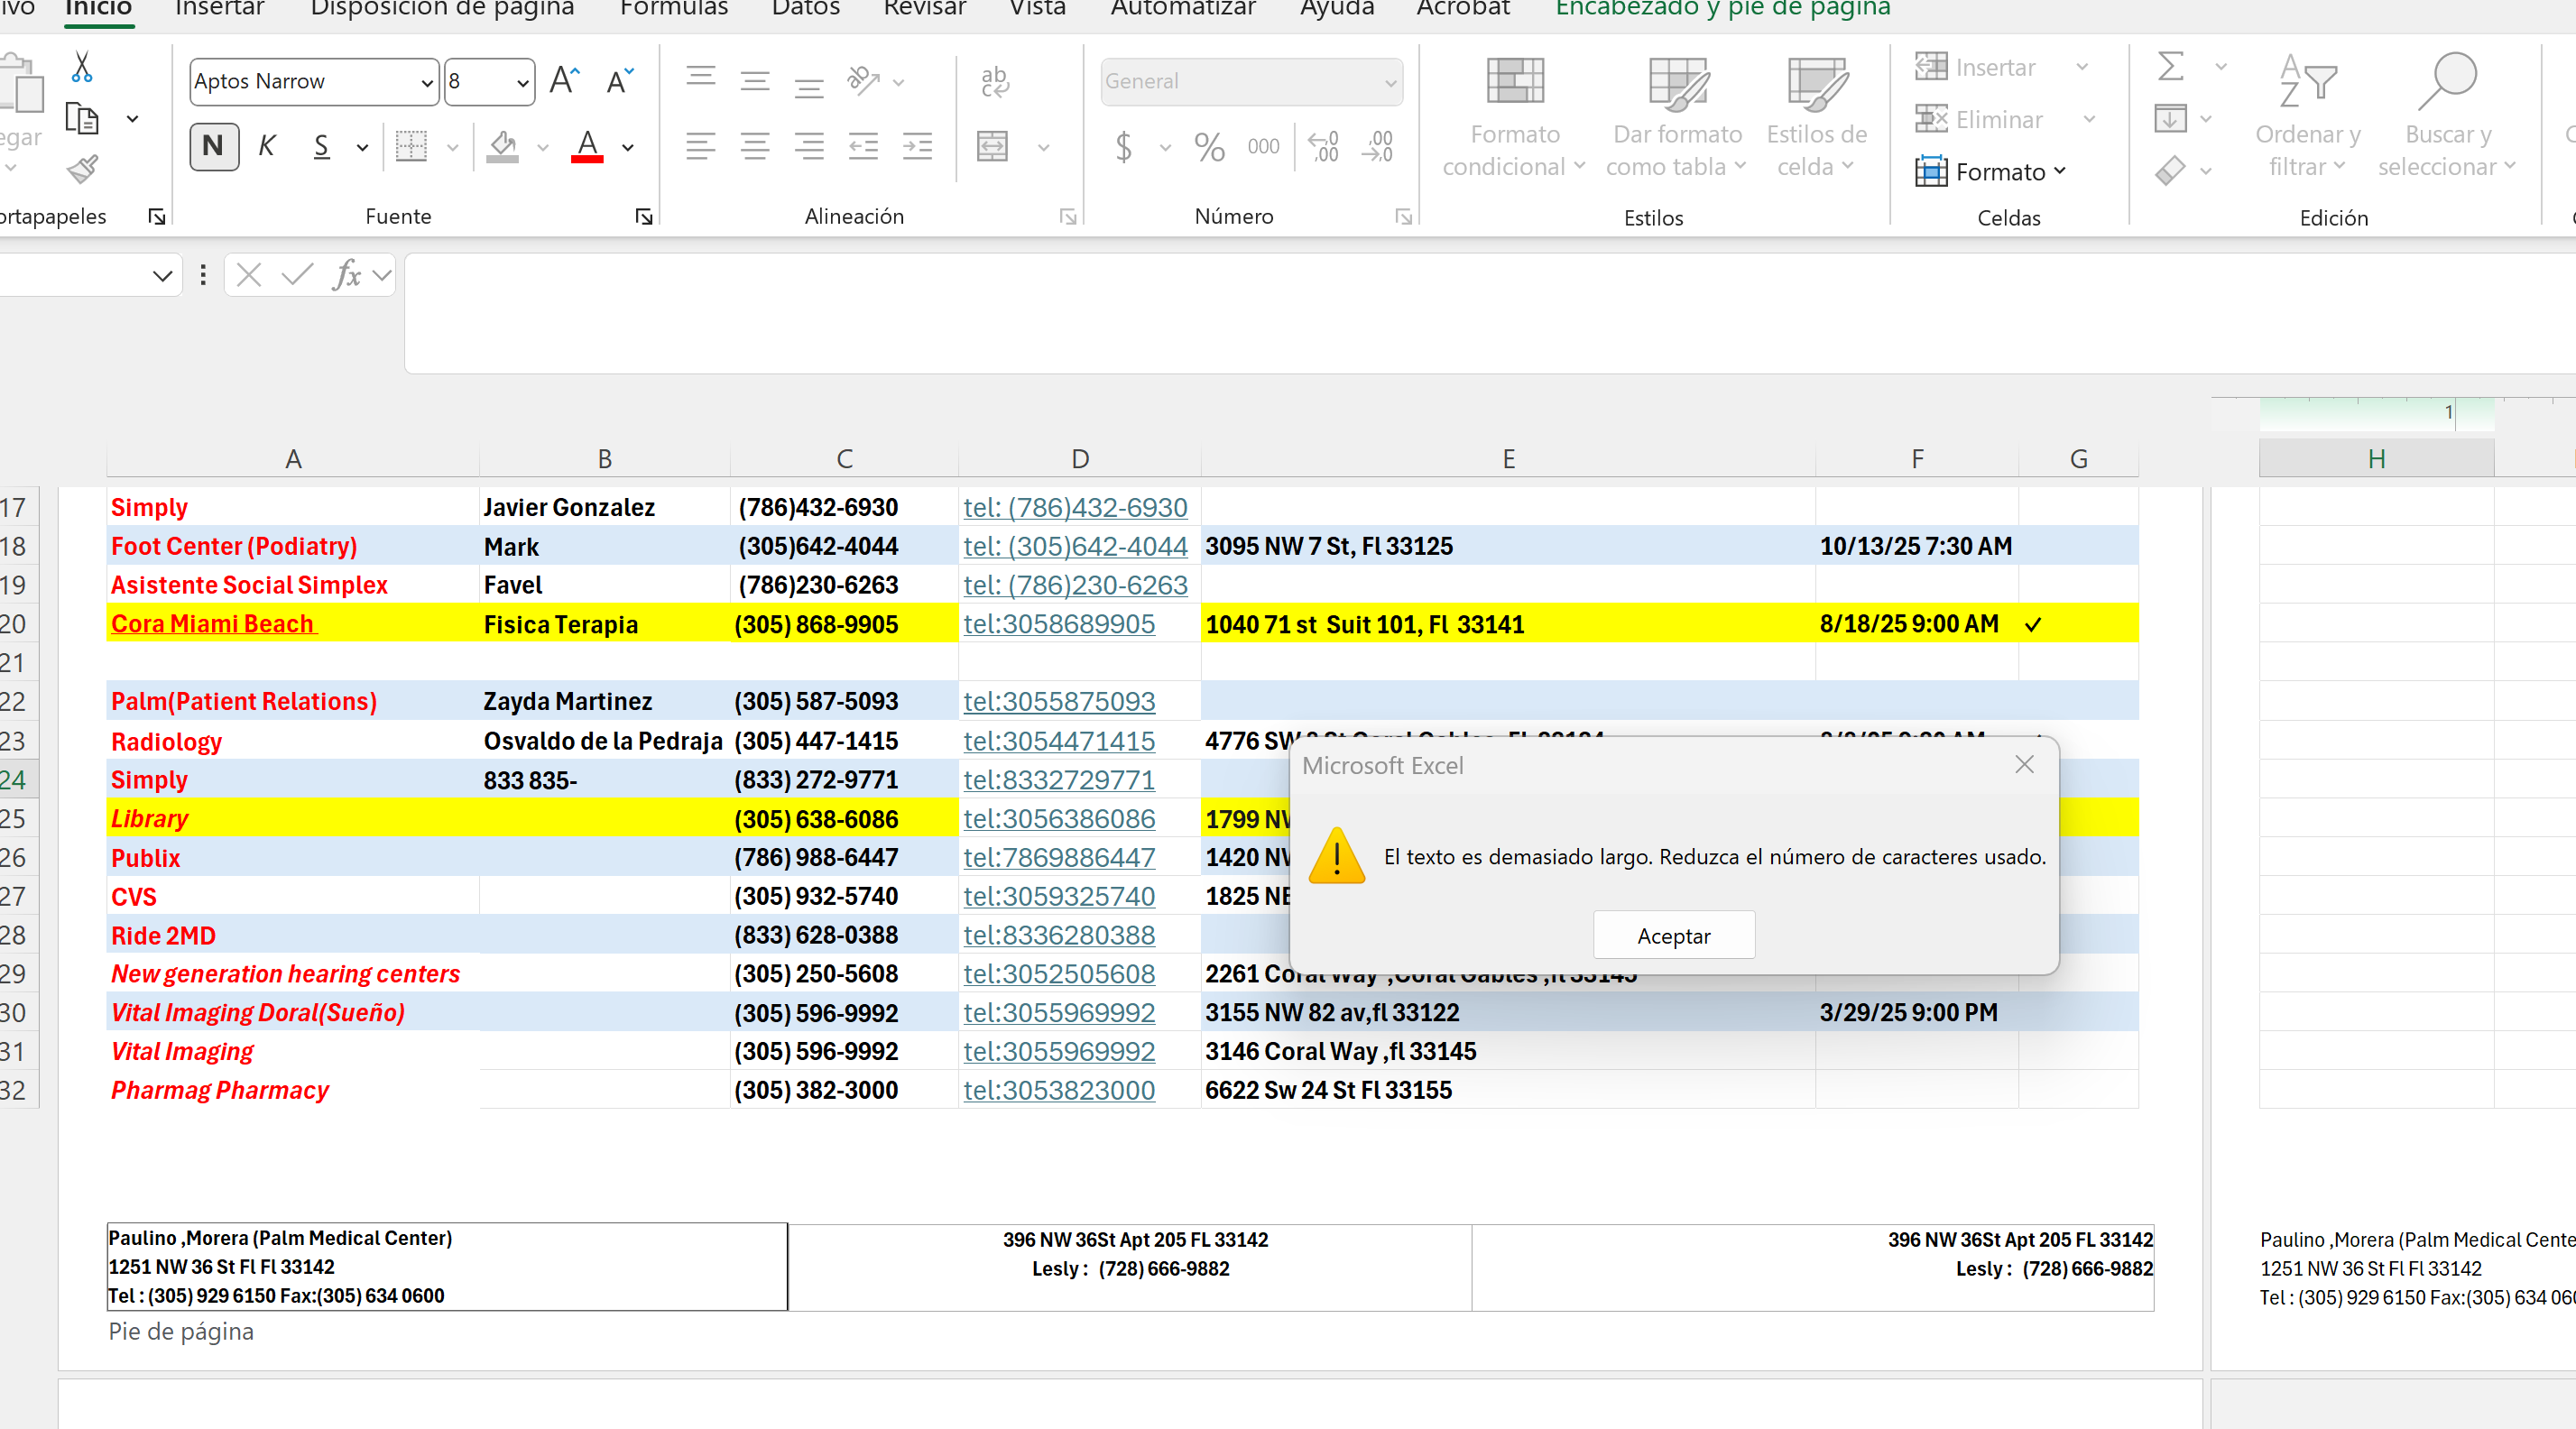Click the Insert Function fx icon
Screen dimensions: 2576x1429
[346, 274]
